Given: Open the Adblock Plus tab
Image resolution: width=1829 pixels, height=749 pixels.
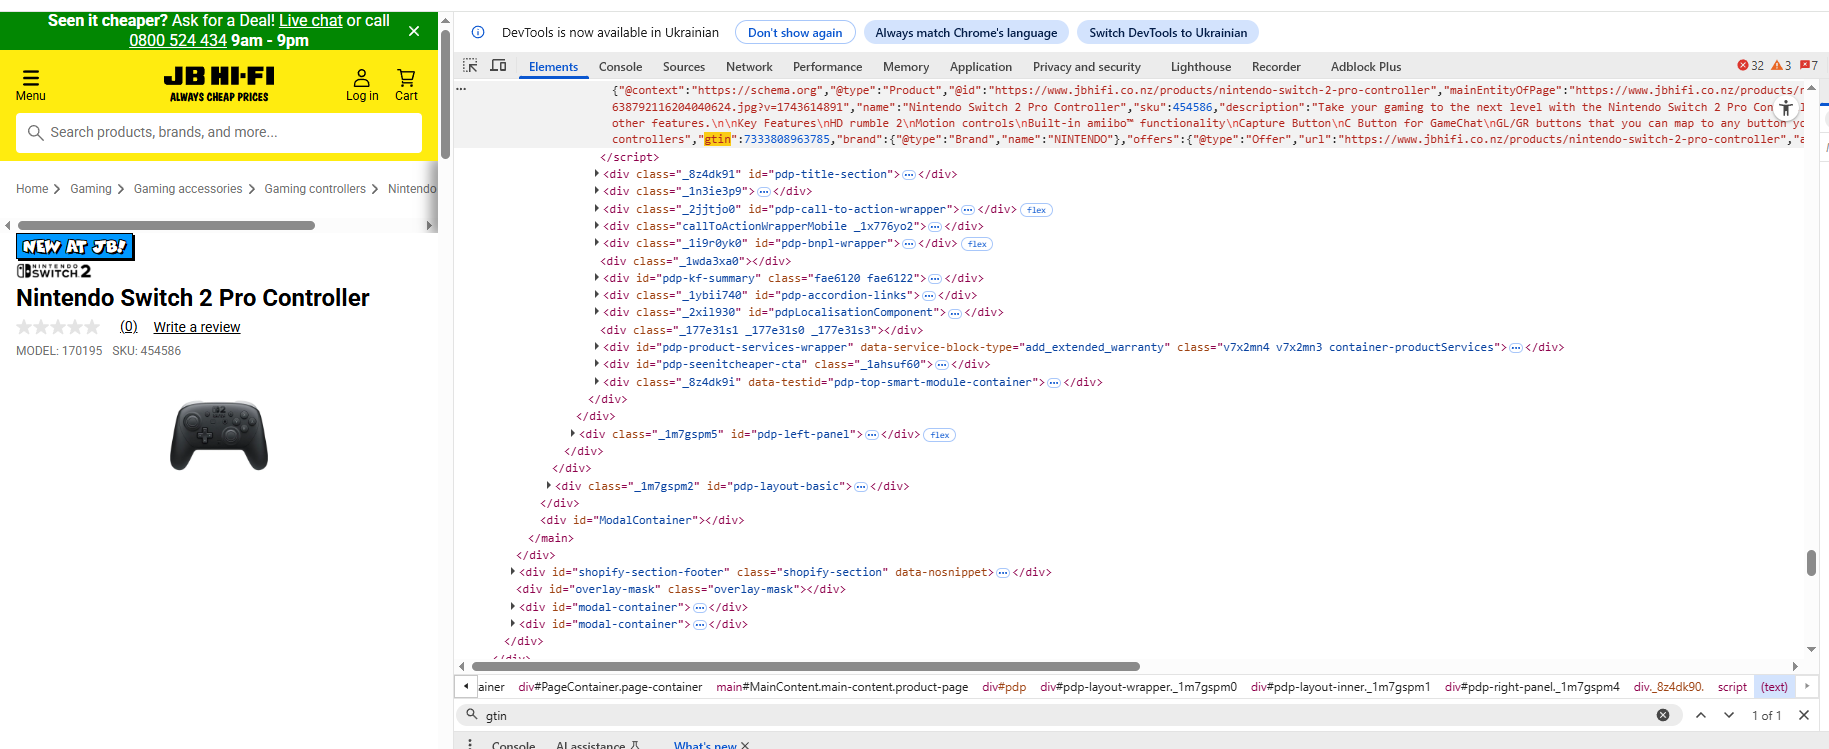Looking at the screenshot, I should point(1366,67).
